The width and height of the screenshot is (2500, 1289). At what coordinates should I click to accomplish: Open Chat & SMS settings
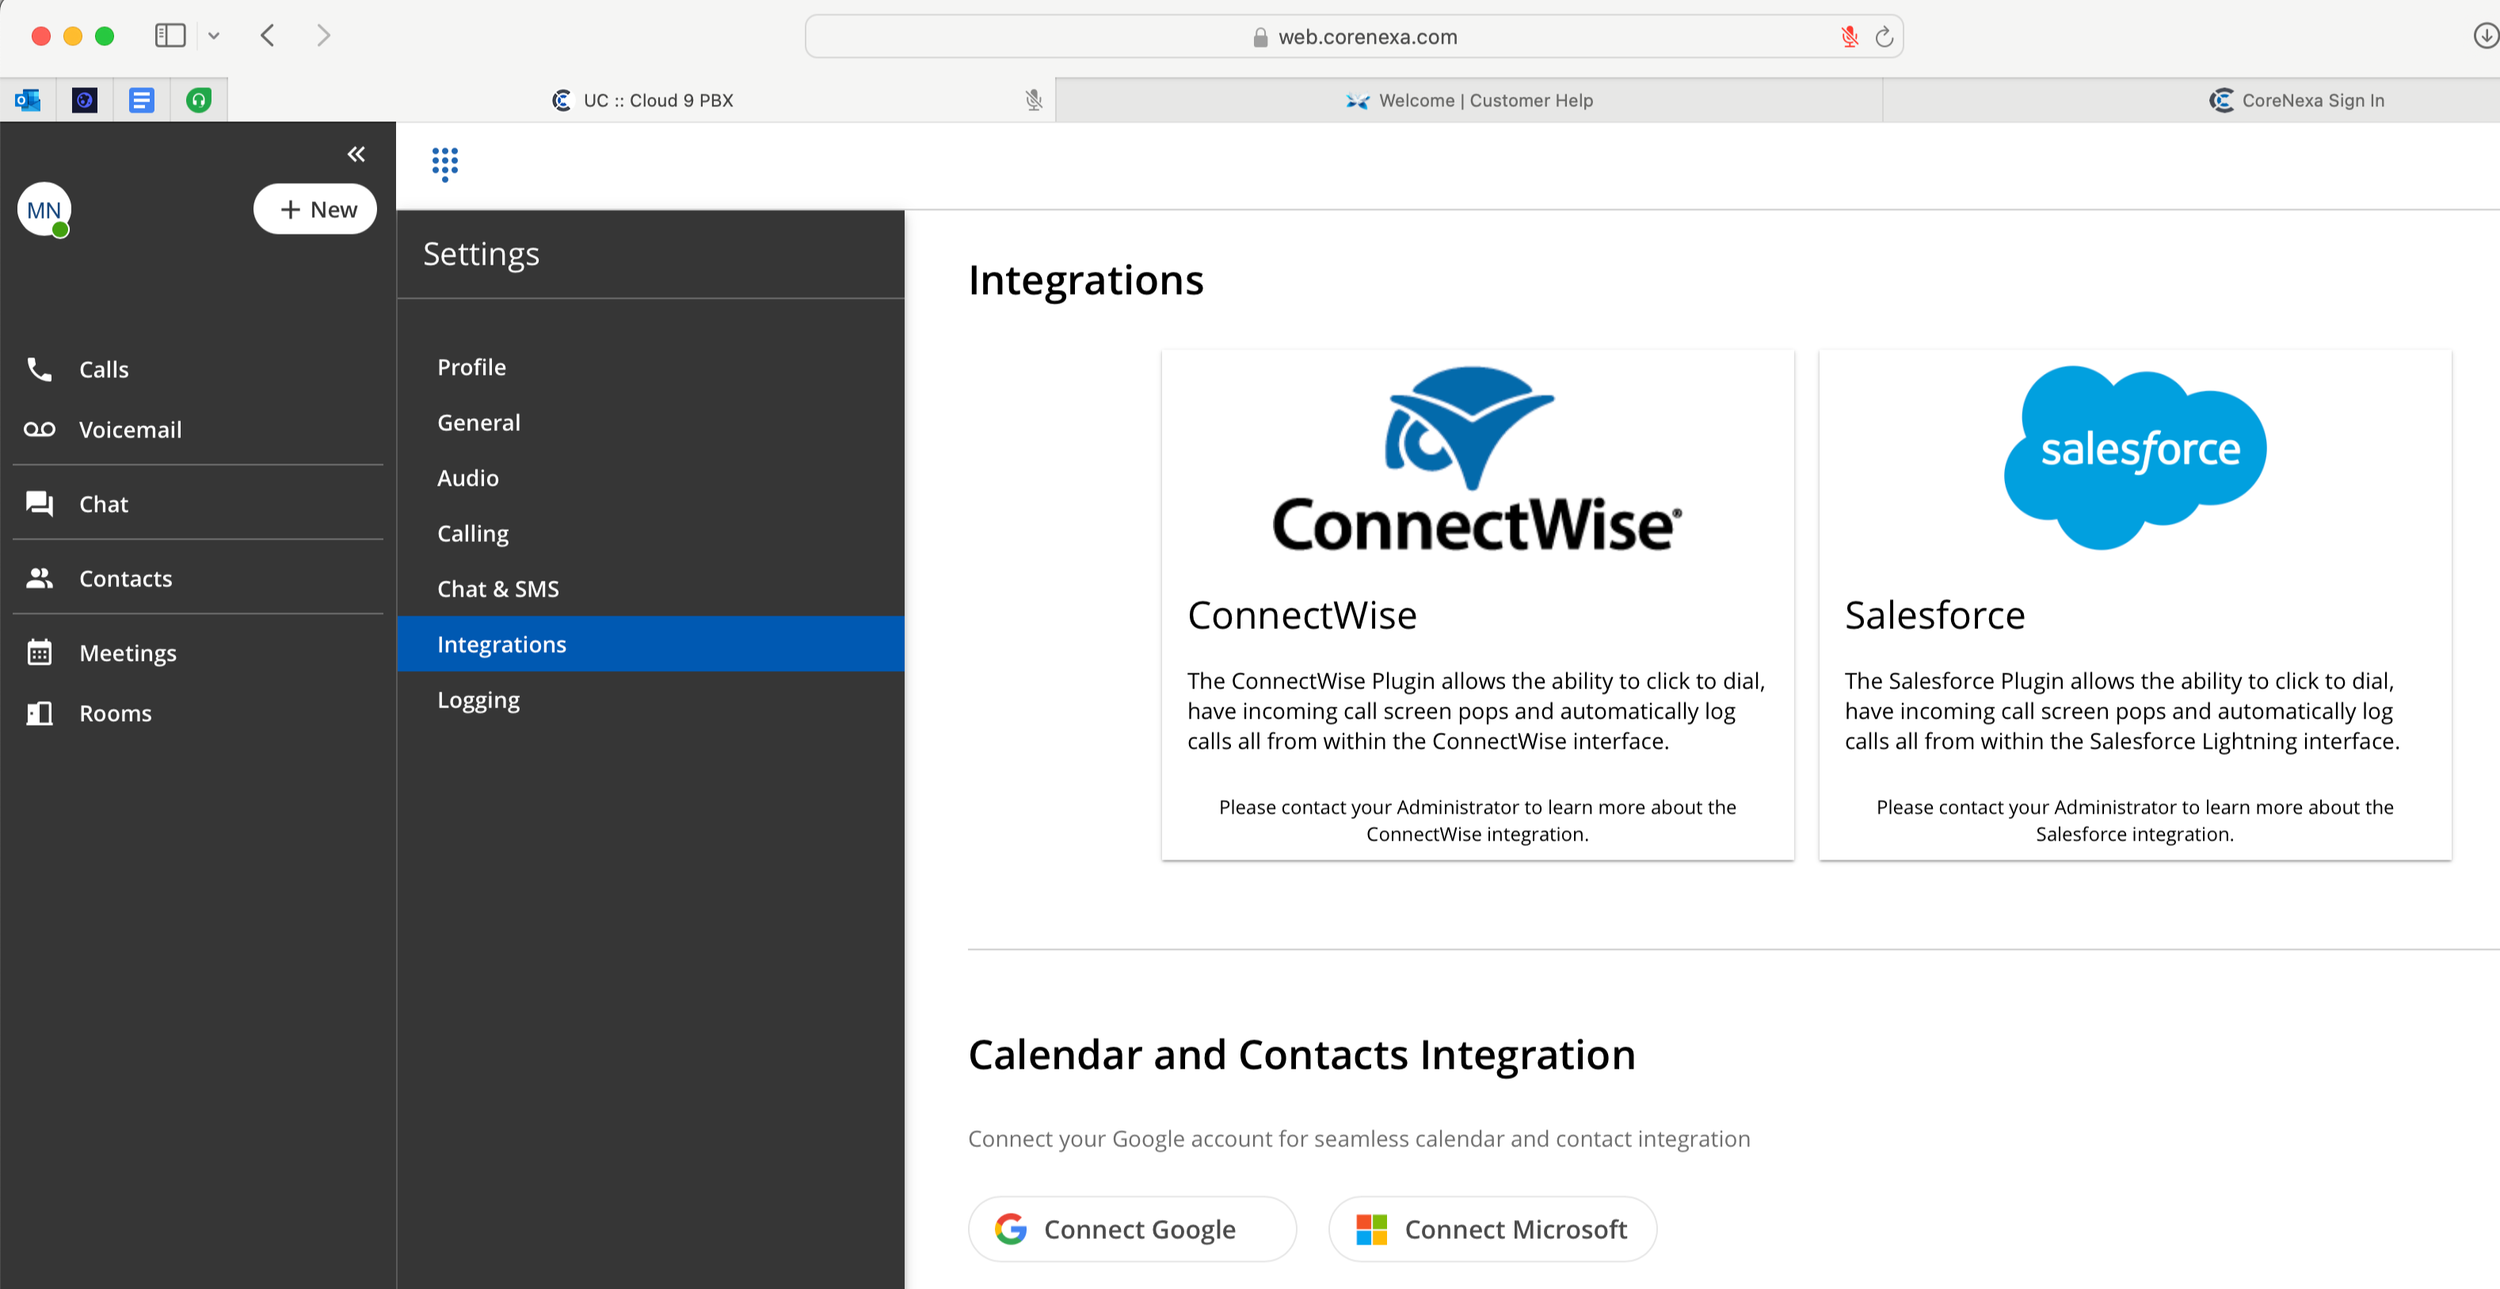coord(498,589)
